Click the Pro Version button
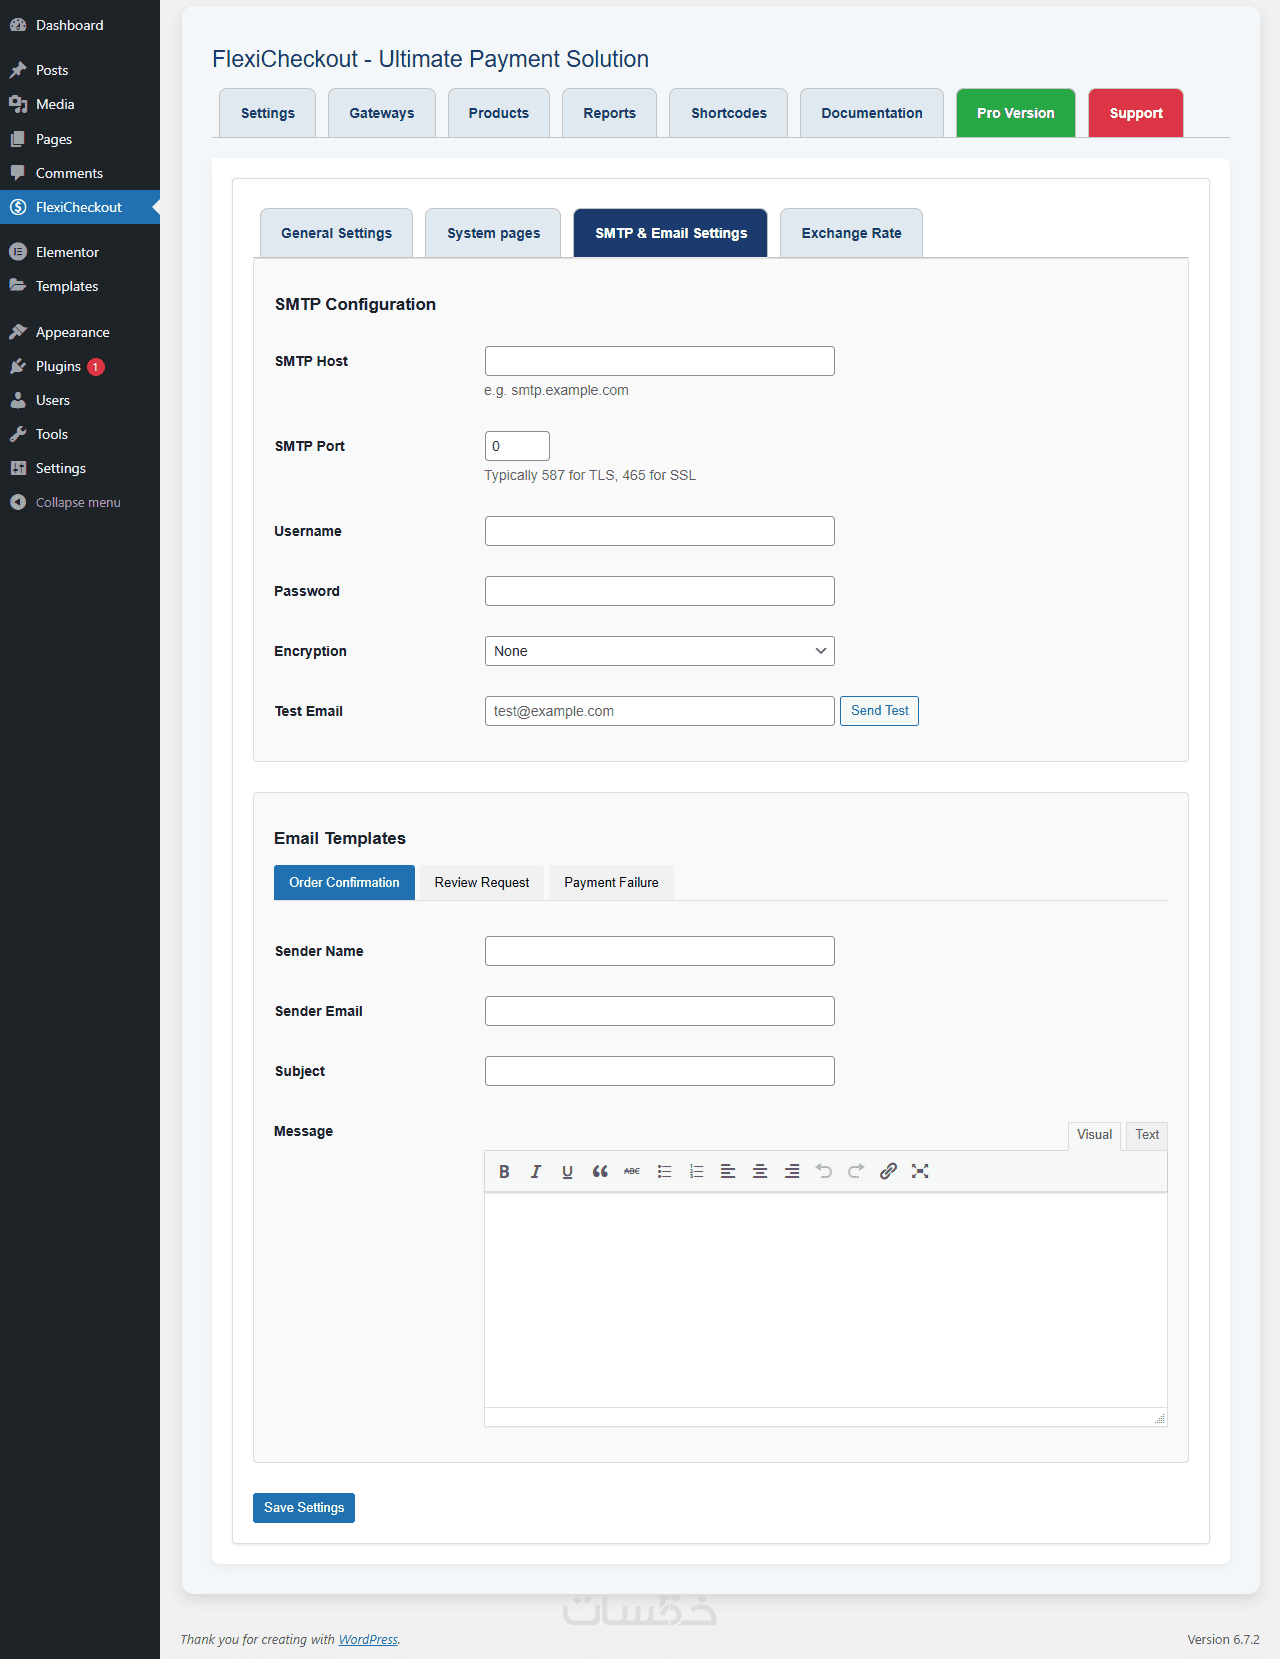The image size is (1280, 1659). 1015,113
